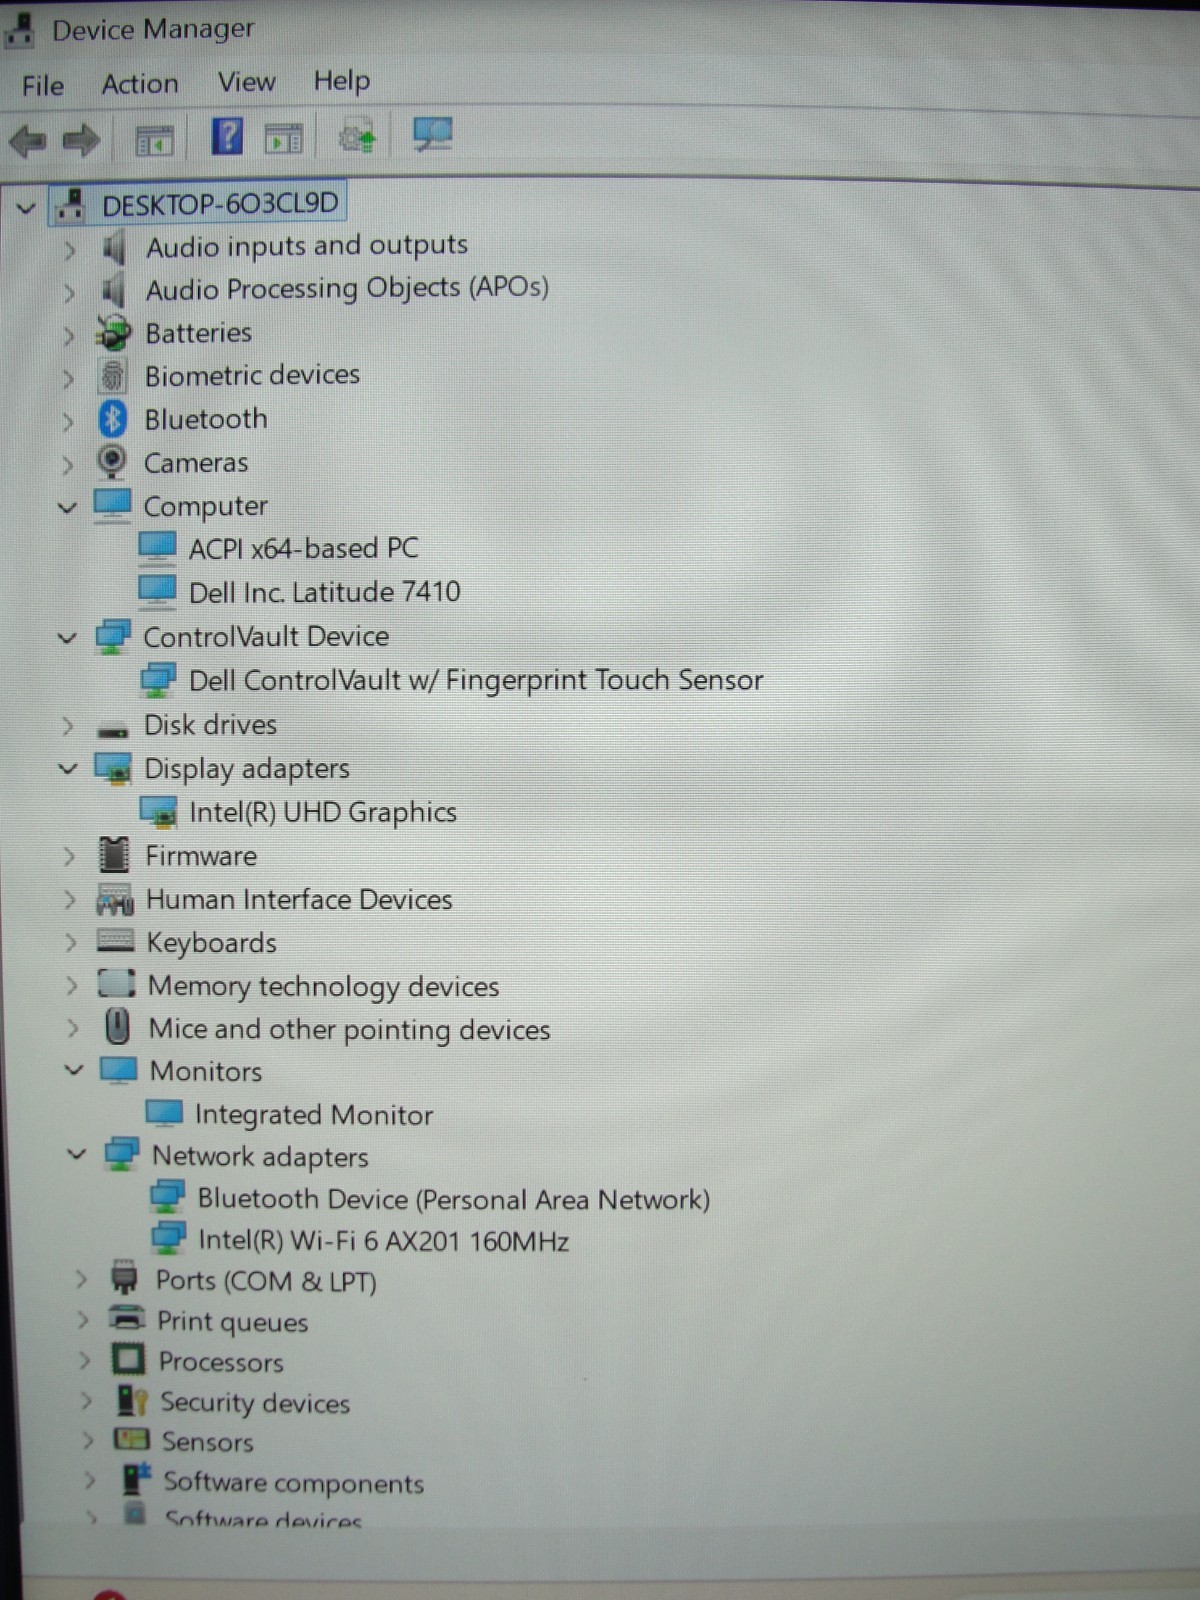Select Intel(R) Wi-Fi 6 AX201 160MHz

pyautogui.click(x=384, y=1241)
